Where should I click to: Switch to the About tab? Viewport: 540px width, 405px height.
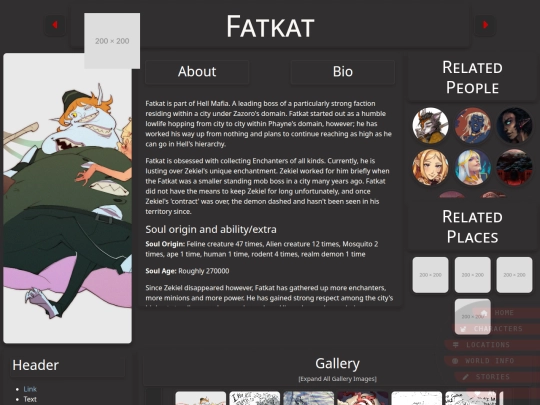[197, 72]
